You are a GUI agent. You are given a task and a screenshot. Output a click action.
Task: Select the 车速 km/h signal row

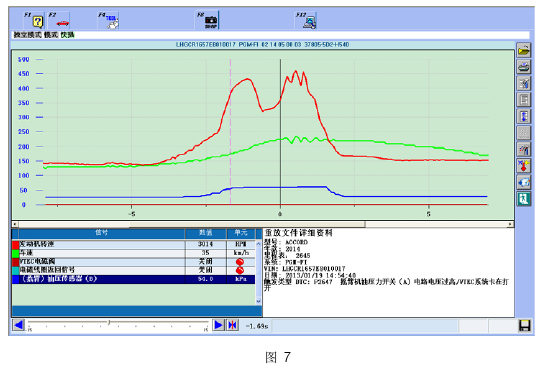click(x=133, y=253)
